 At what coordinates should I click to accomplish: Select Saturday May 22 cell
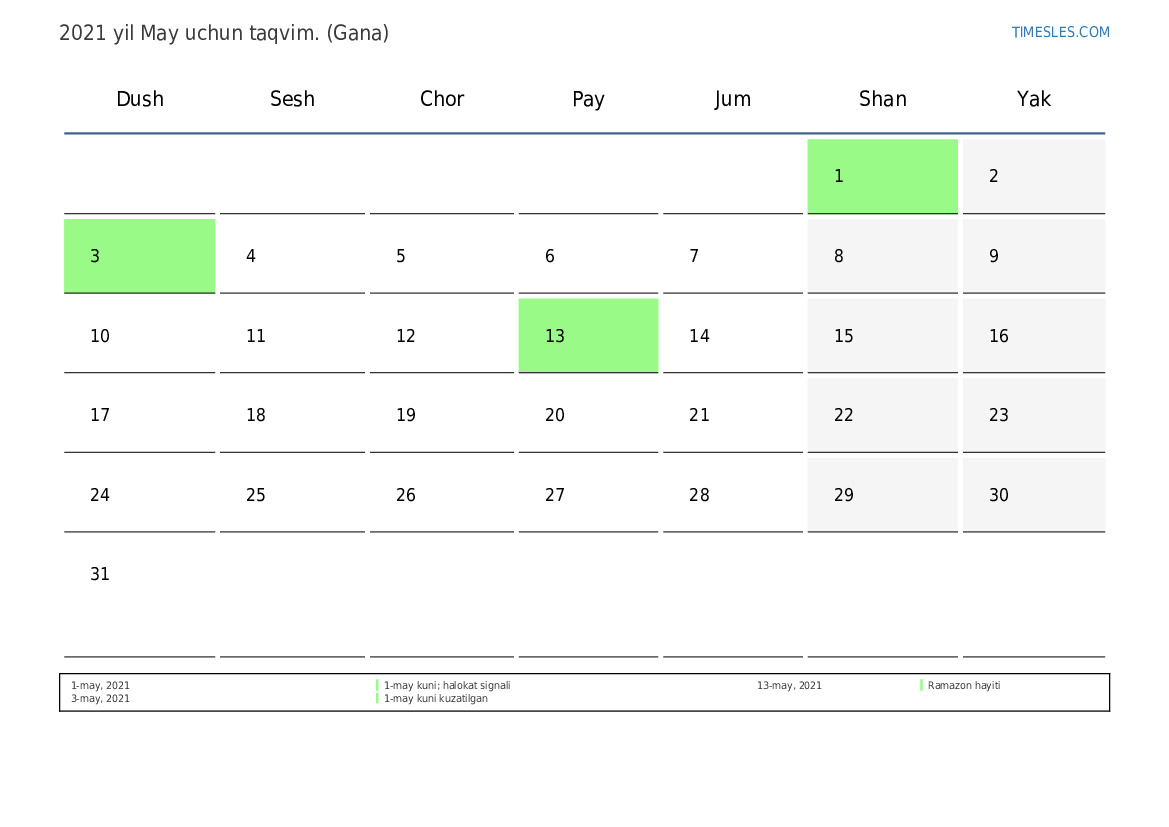click(x=882, y=415)
